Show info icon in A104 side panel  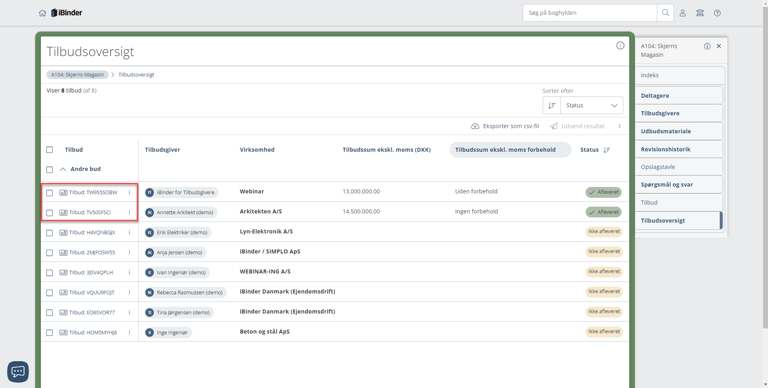pyautogui.click(x=707, y=46)
